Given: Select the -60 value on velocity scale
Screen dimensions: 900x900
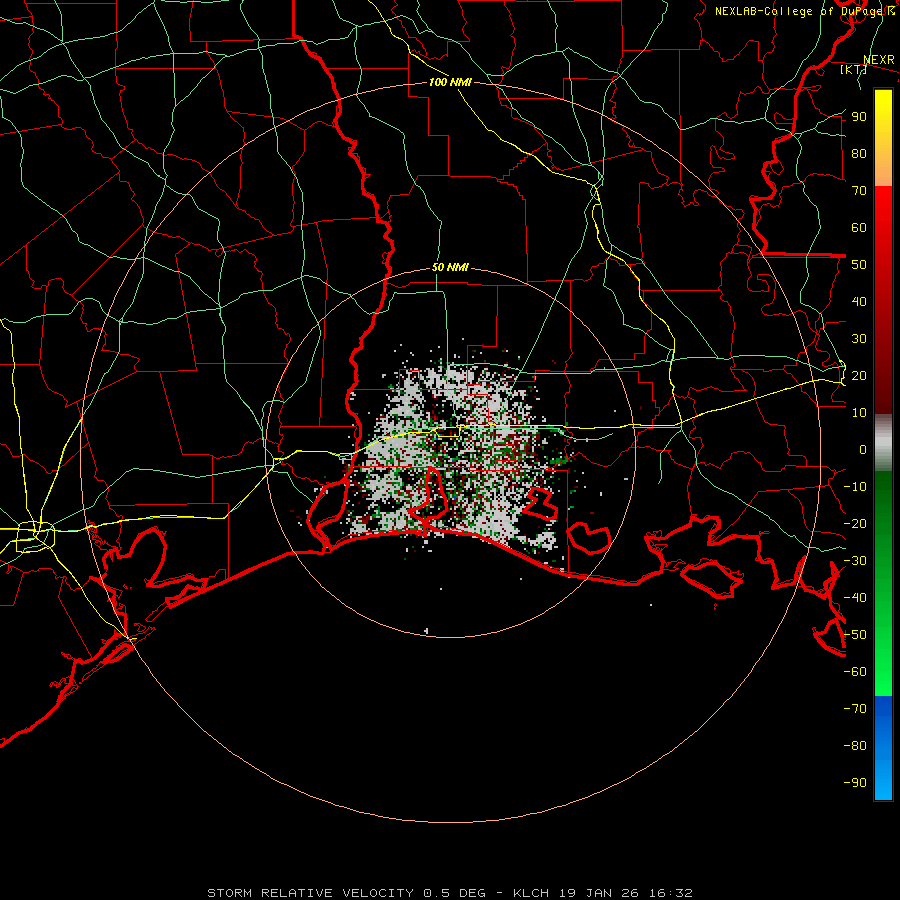Looking at the screenshot, I should point(855,672).
